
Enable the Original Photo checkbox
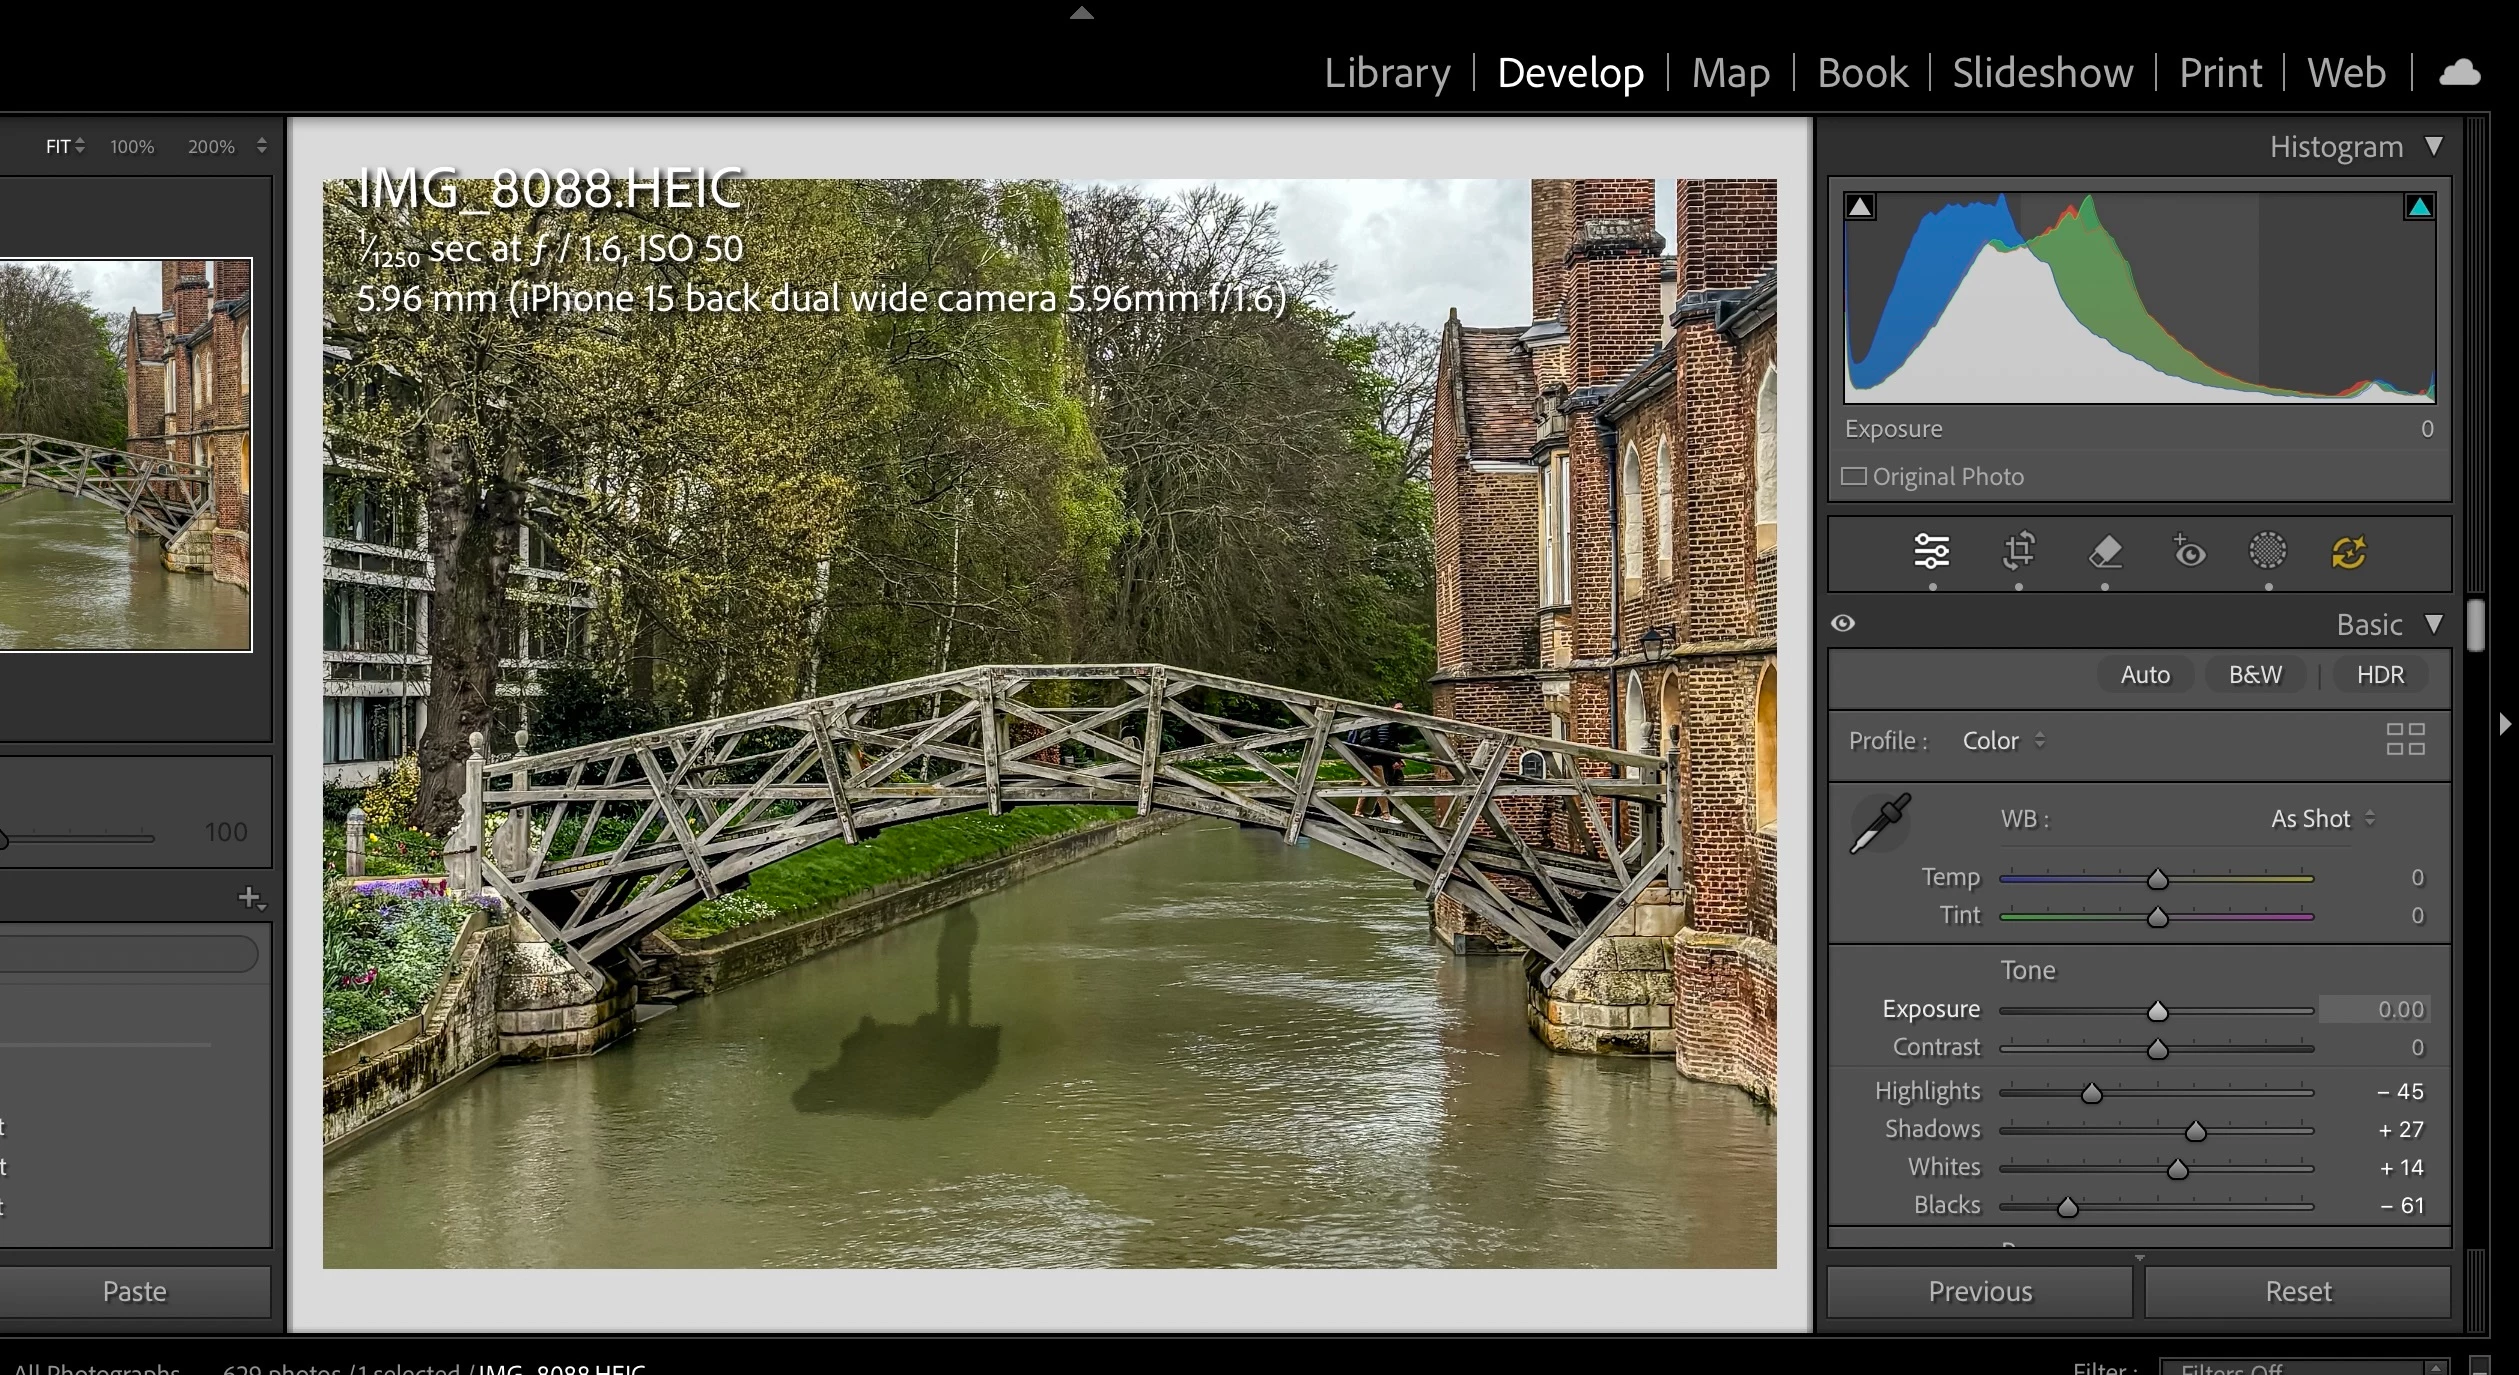[x=1854, y=476]
